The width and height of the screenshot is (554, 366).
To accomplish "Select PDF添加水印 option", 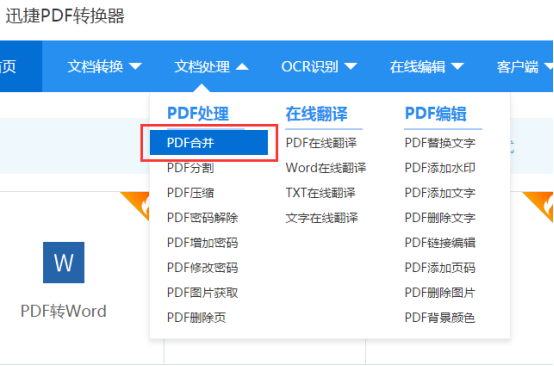I will 440,168.
